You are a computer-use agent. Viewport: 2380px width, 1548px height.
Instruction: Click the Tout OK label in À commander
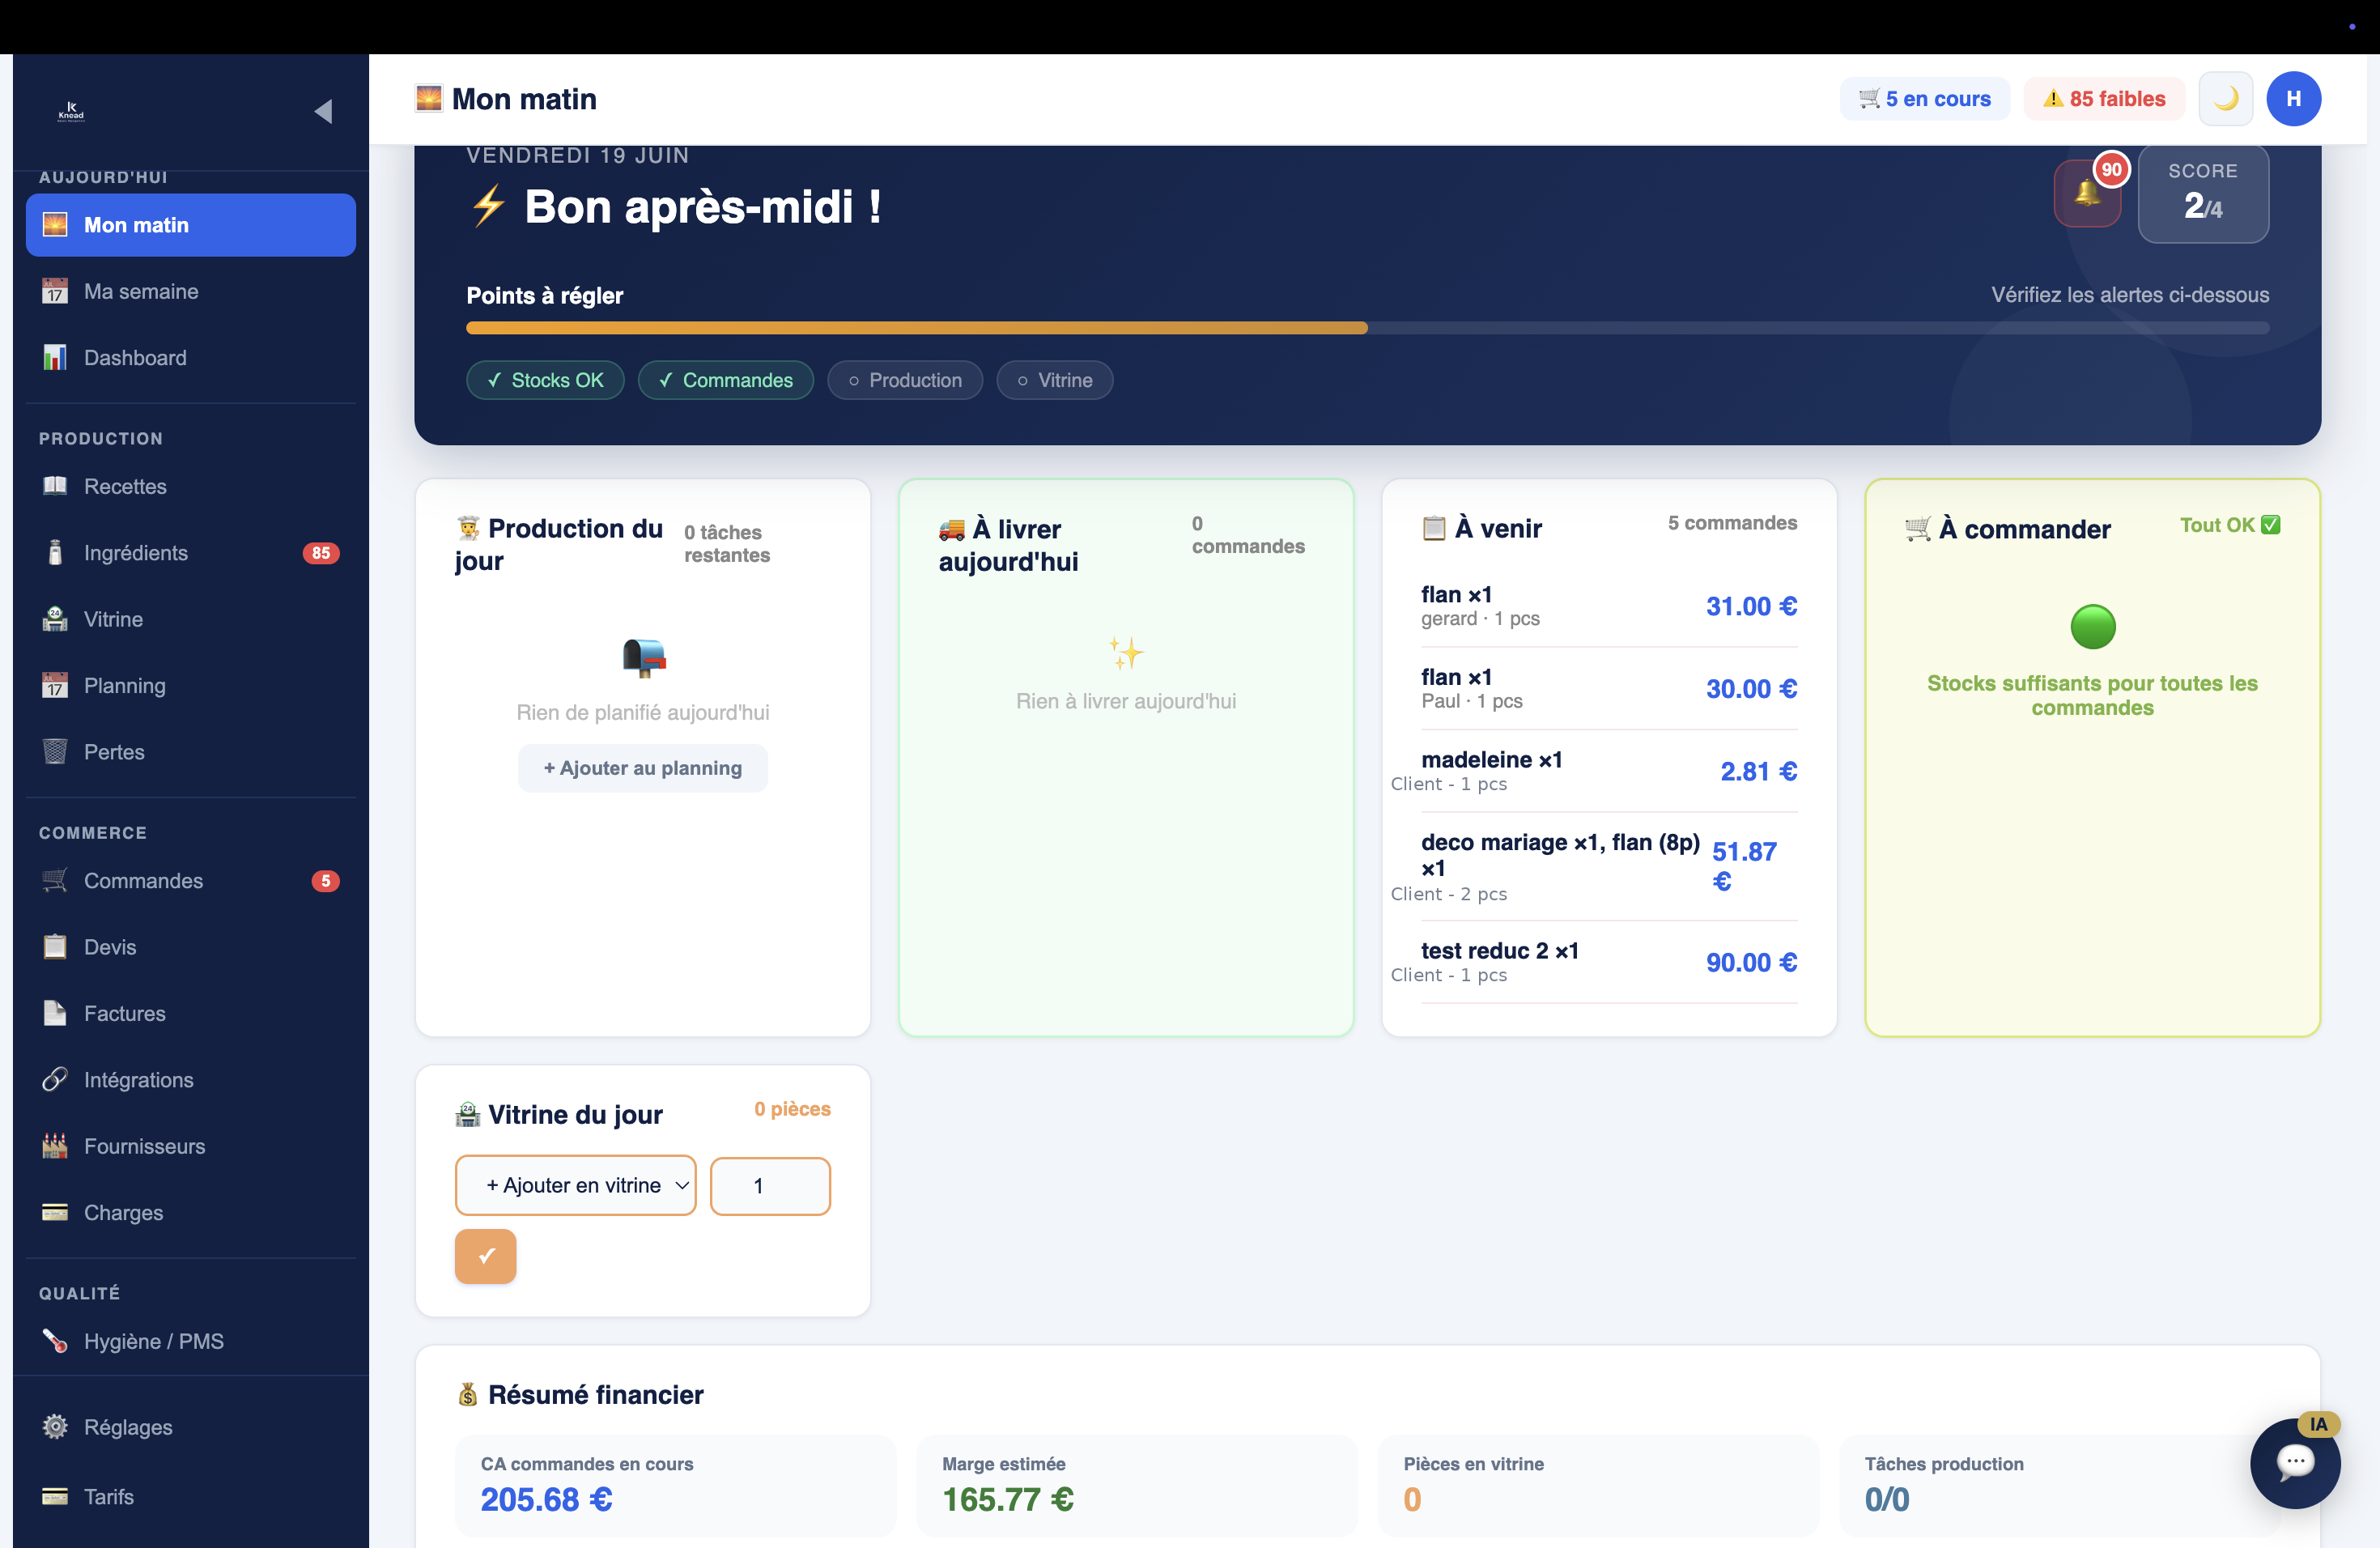point(2229,525)
